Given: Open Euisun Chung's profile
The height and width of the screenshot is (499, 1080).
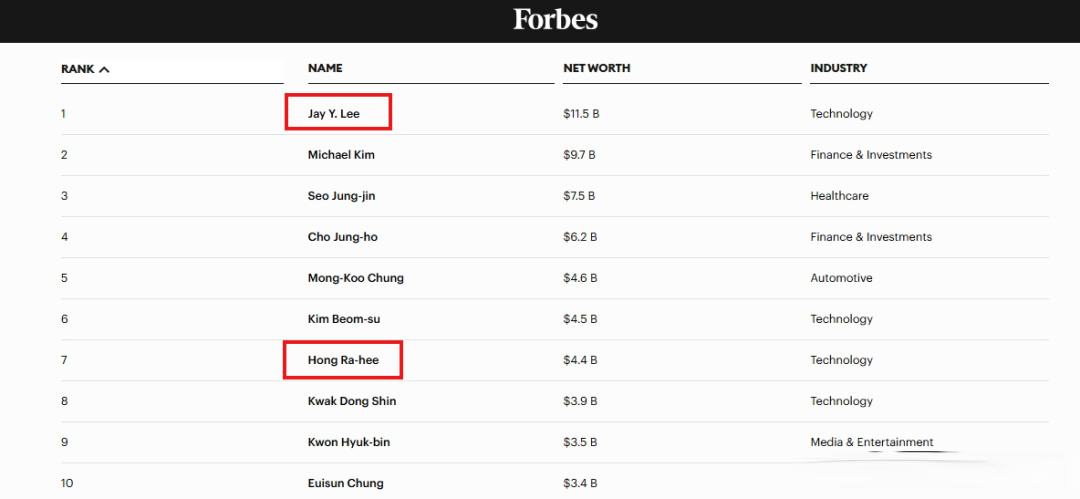Looking at the screenshot, I should [x=345, y=483].
